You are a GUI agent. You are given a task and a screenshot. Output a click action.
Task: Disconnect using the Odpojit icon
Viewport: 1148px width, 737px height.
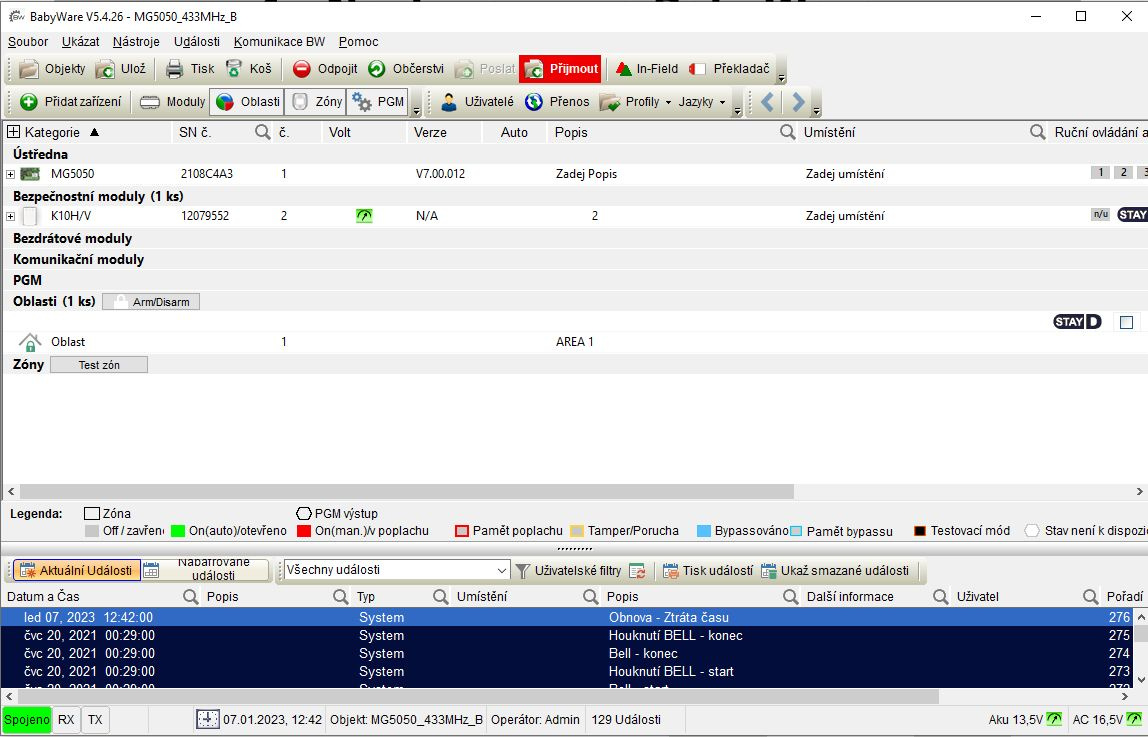[x=301, y=69]
